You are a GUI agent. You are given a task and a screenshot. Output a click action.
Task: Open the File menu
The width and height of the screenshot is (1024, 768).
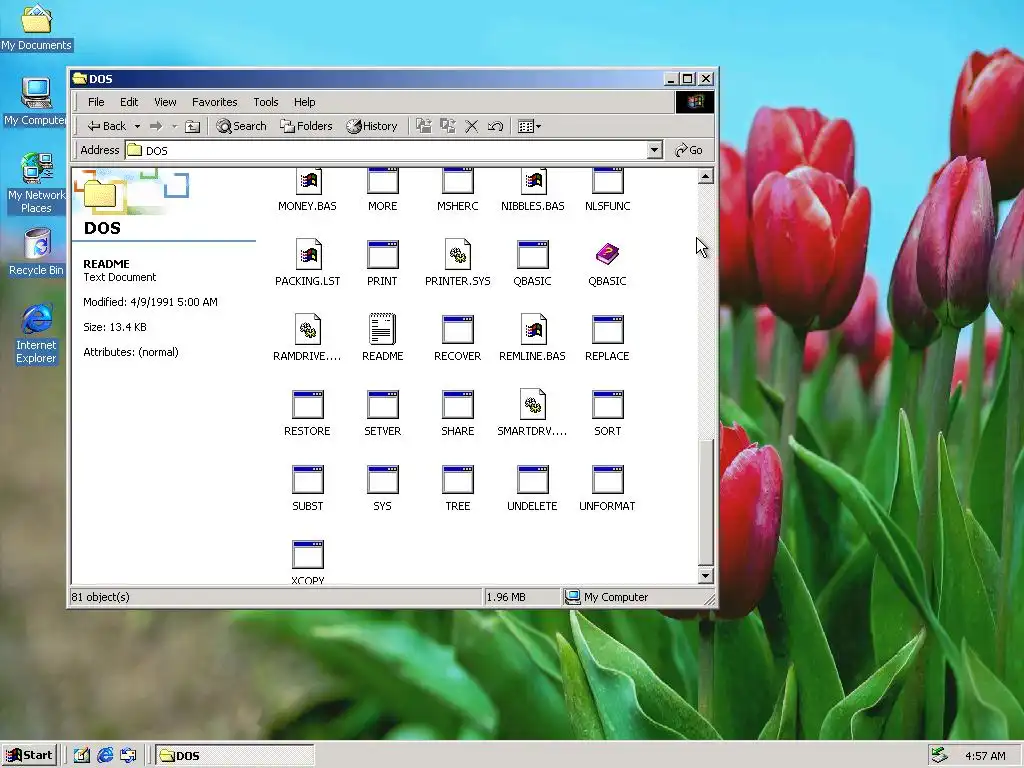[x=96, y=102]
